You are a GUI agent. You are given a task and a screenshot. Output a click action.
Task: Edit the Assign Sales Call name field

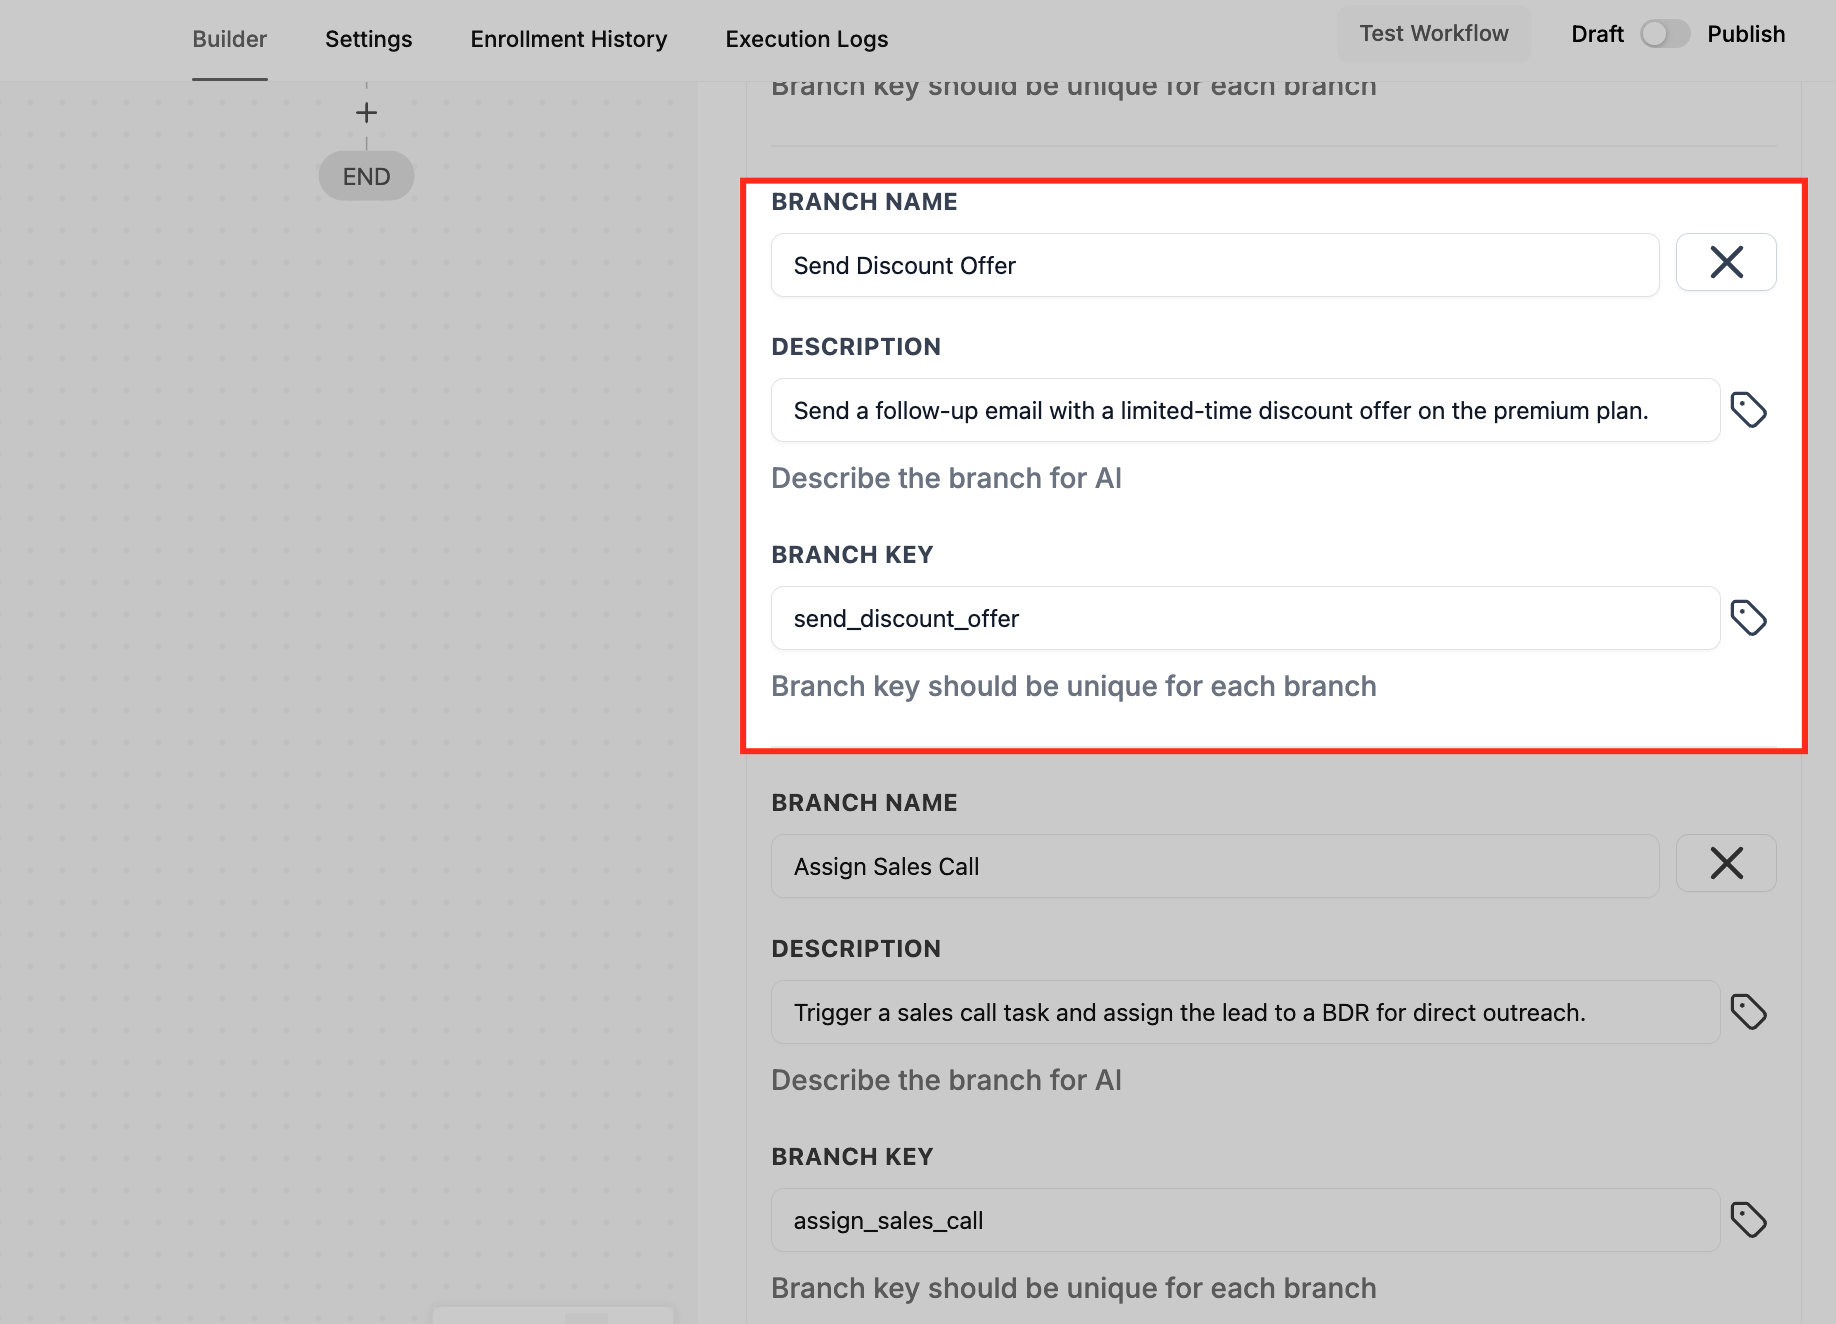1215,866
